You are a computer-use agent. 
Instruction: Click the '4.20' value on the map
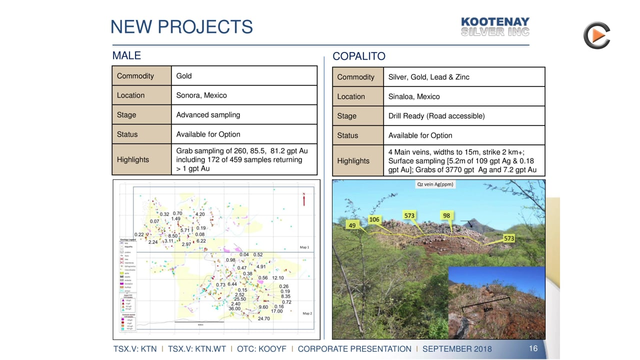click(x=200, y=214)
